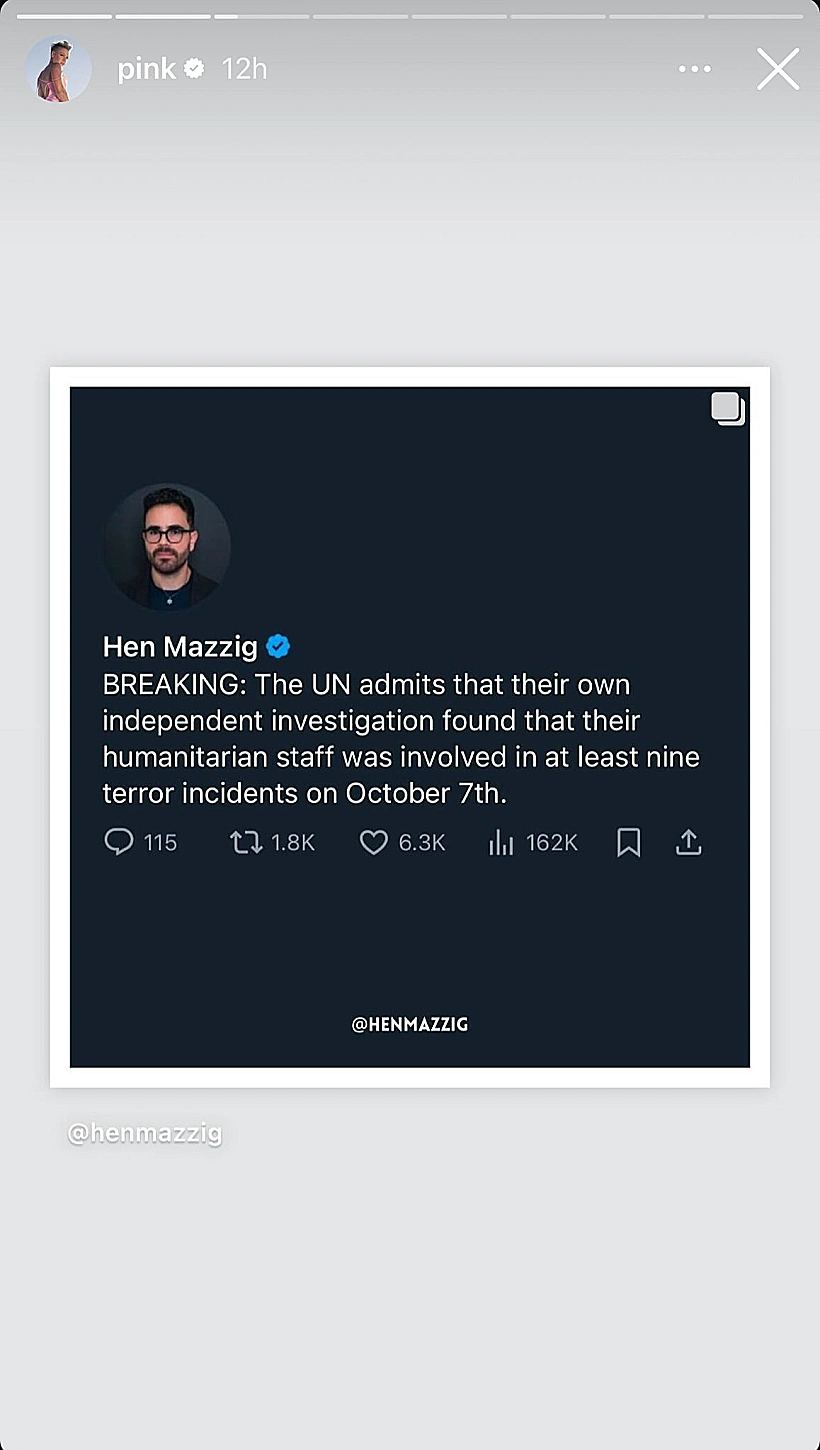
Task: Click the share upload icon
Action: (x=688, y=843)
